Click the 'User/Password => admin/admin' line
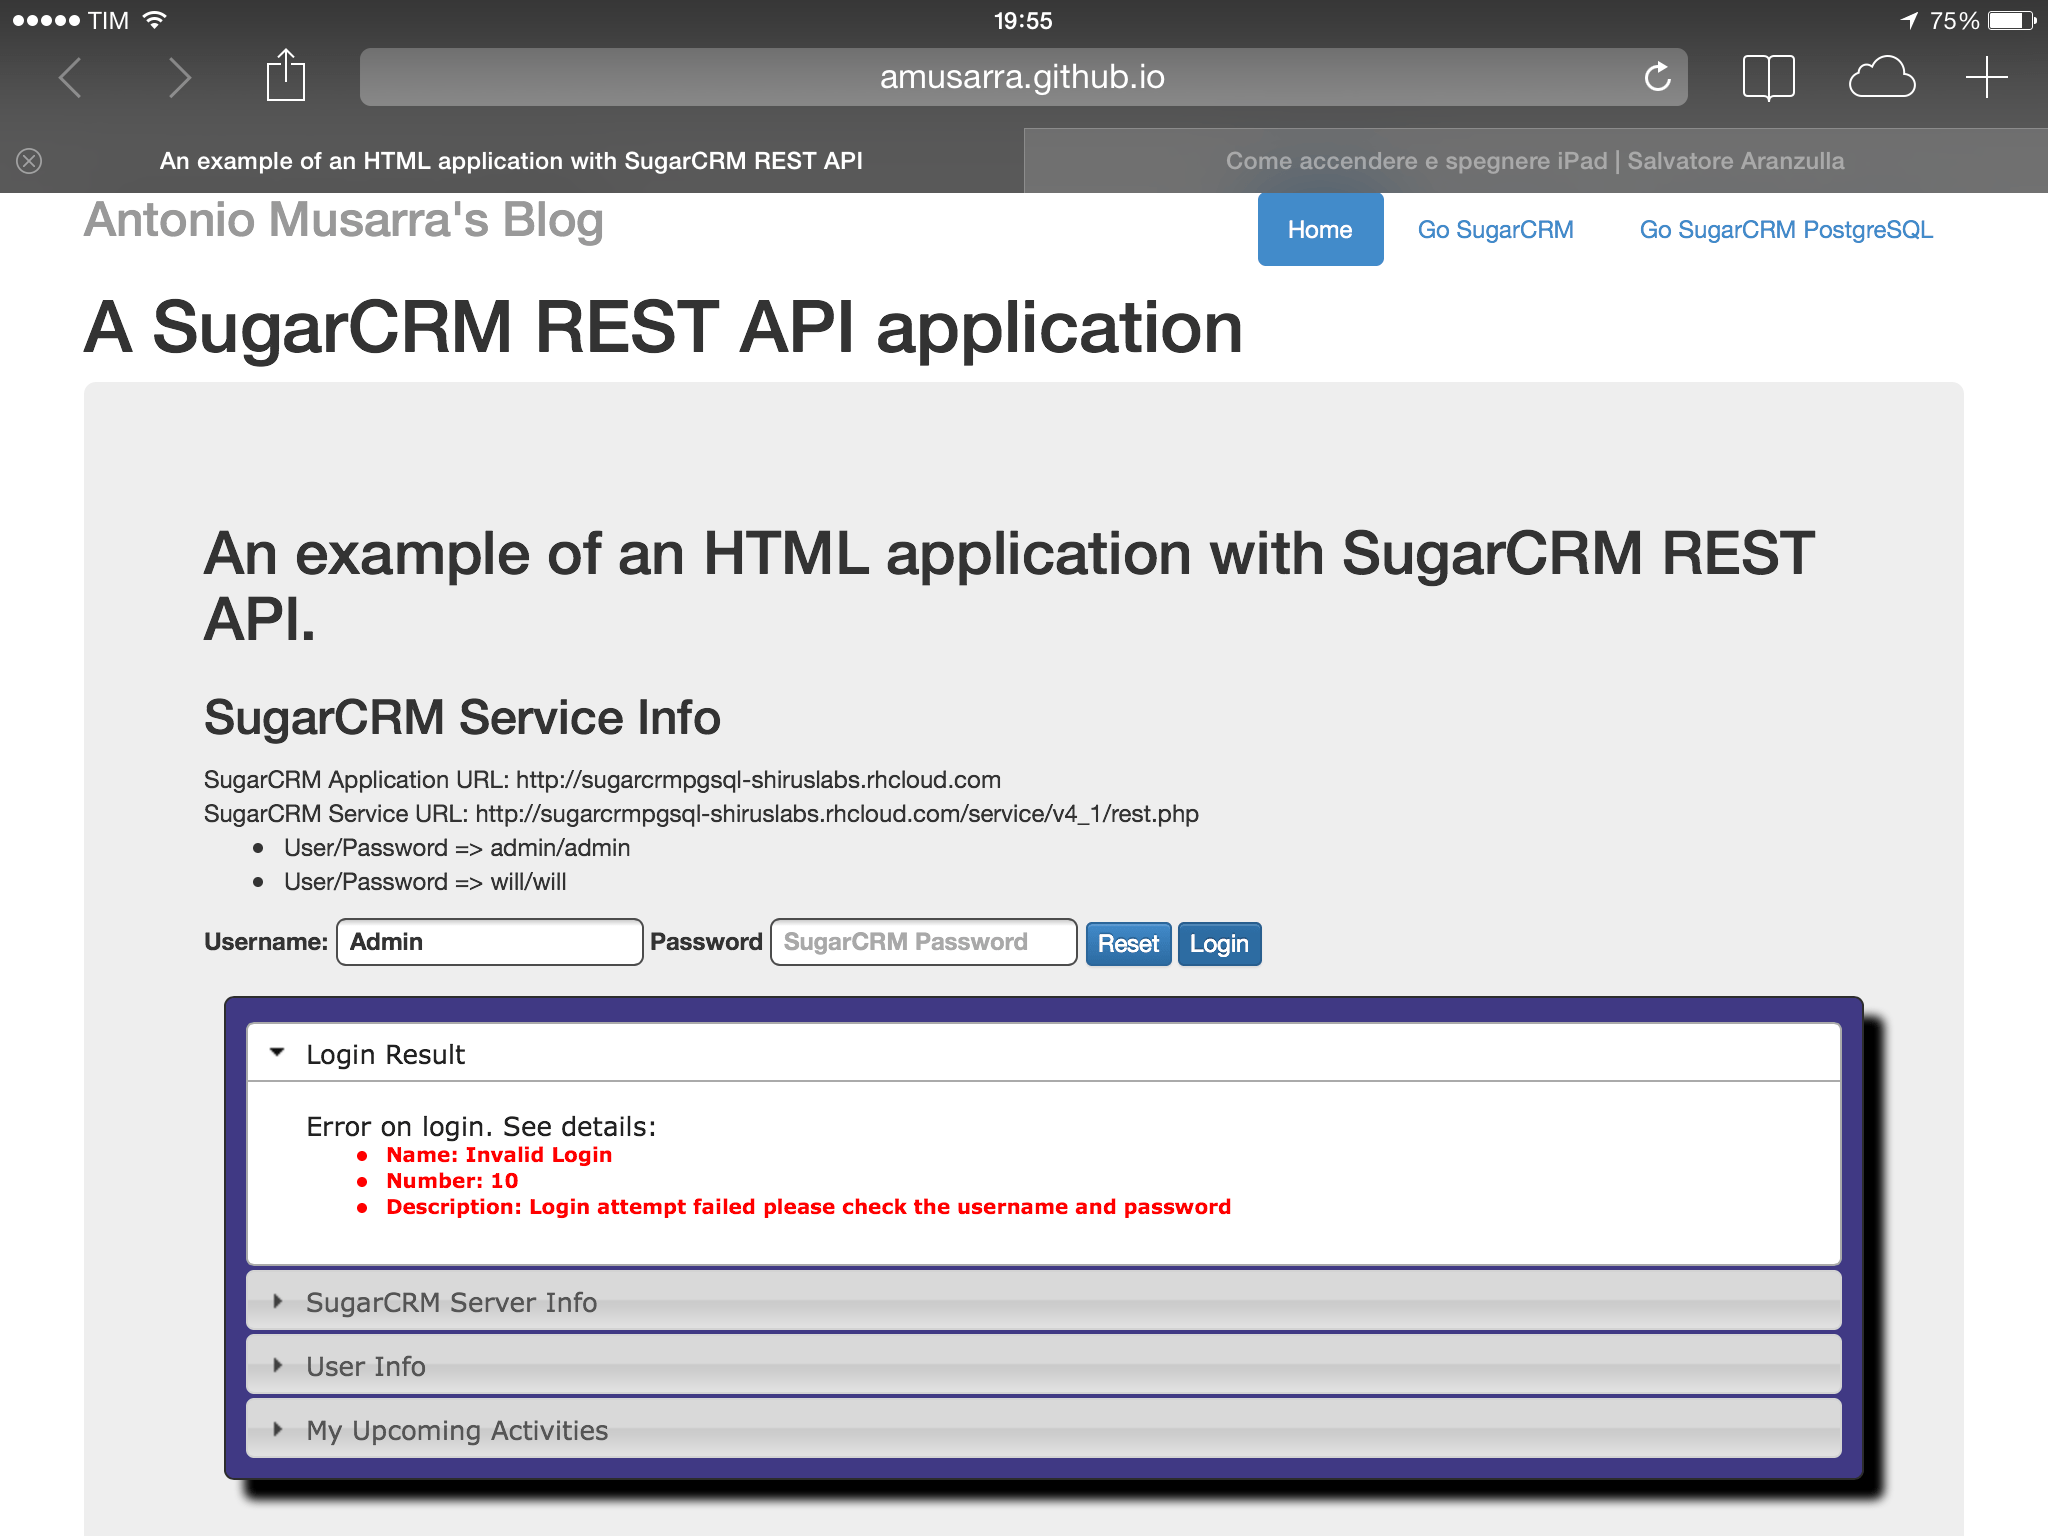Viewport: 2048px width, 1536px height. 457,848
